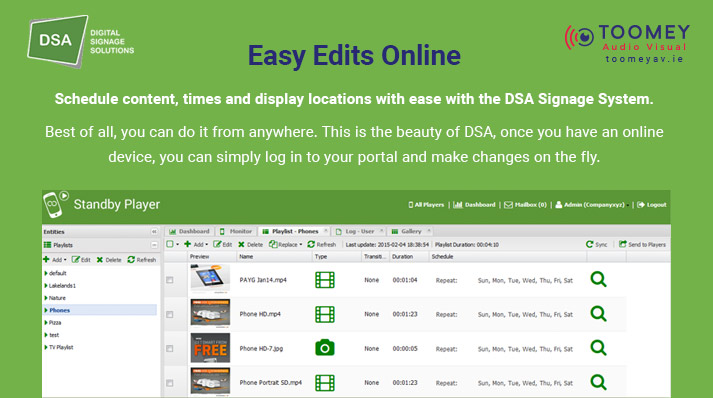Click video type icon of Phone HD.mp4
713x398 pixels.
tap(325, 314)
